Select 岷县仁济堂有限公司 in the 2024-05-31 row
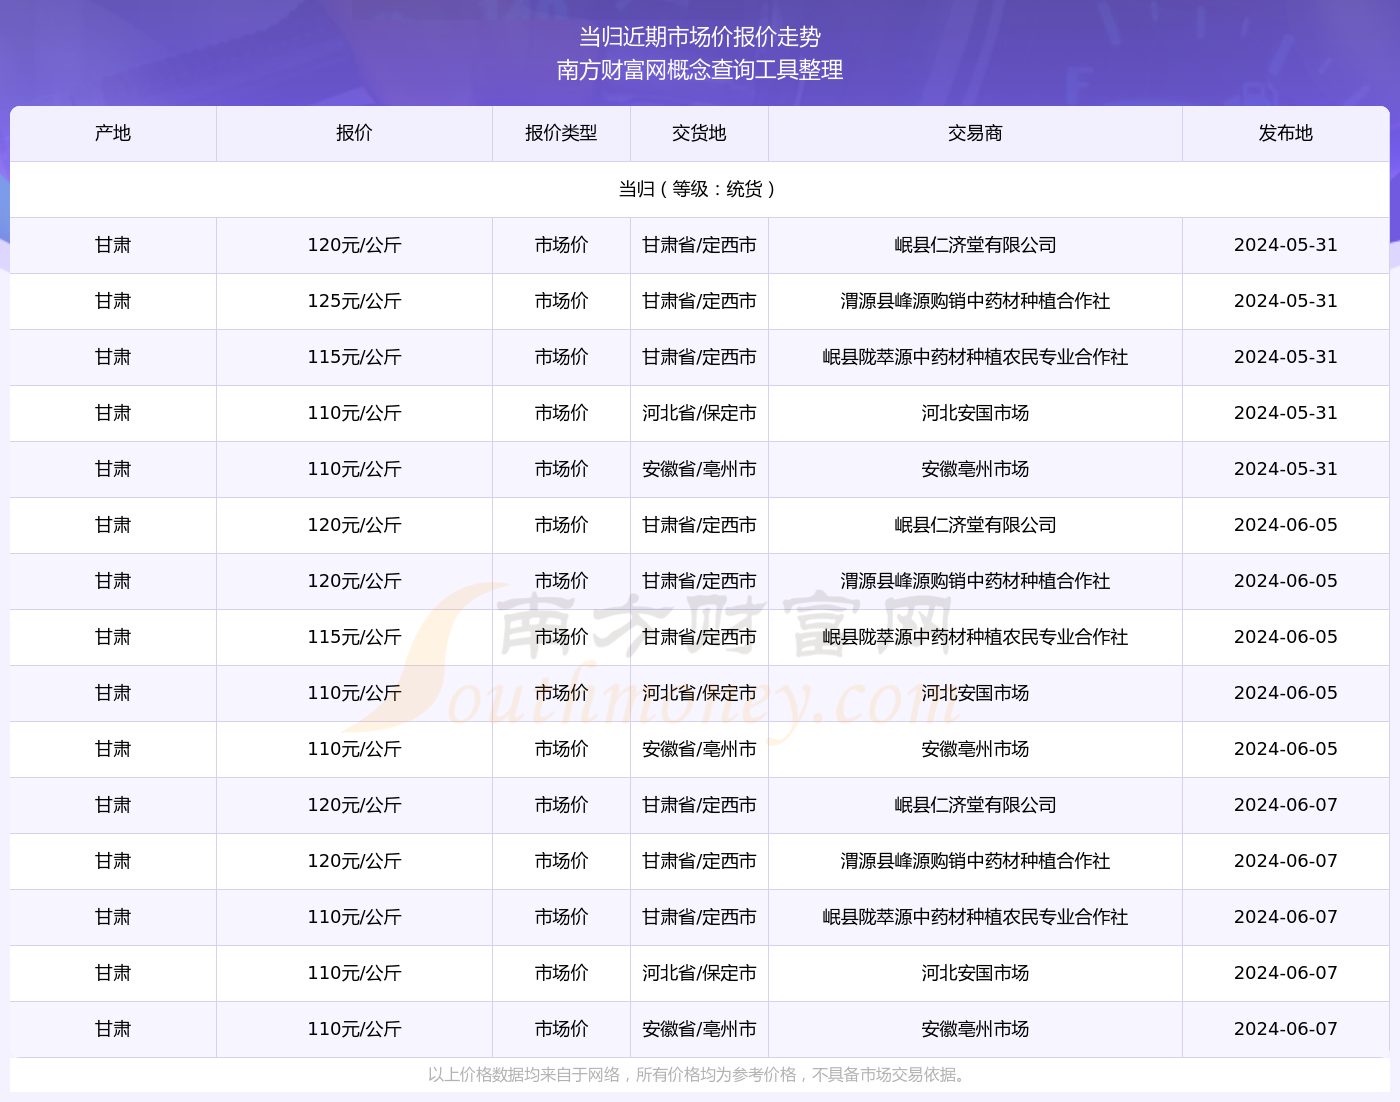This screenshot has width=1400, height=1102. (x=975, y=245)
